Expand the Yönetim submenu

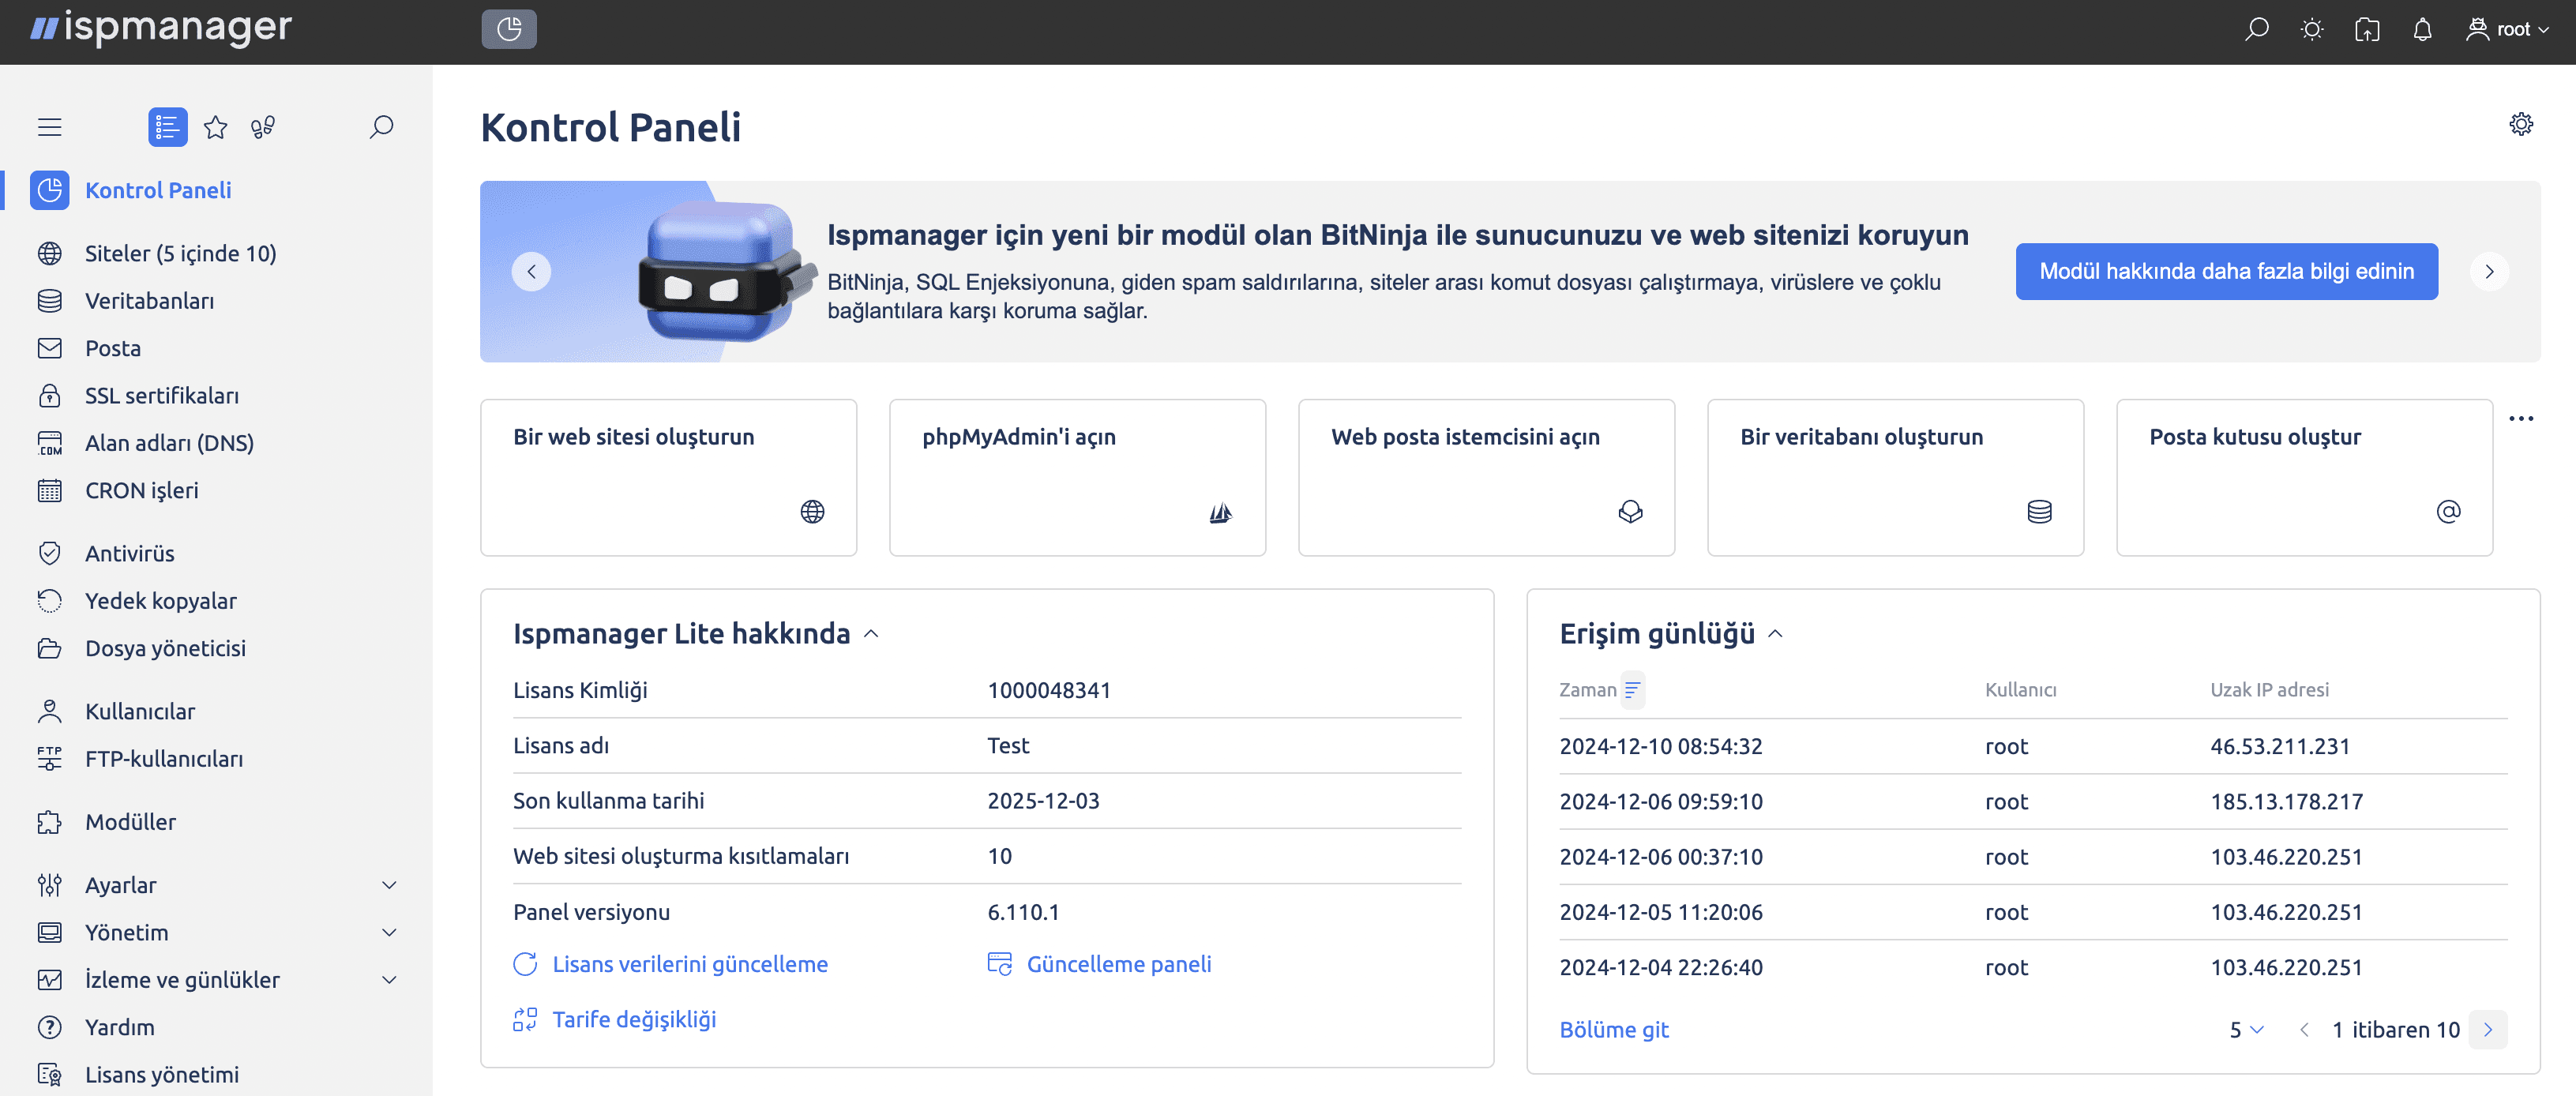click(390, 933)
